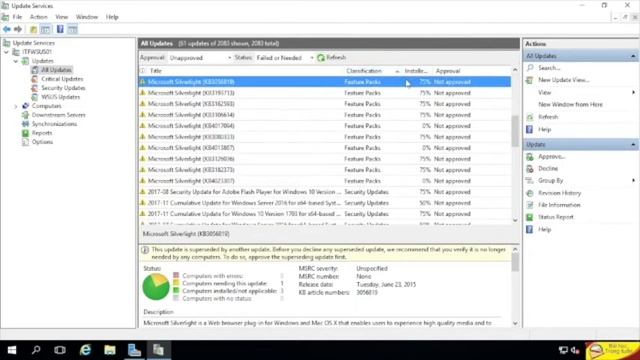Open Options node in tree
Screen dimensions: 640x360
[42, 142]
